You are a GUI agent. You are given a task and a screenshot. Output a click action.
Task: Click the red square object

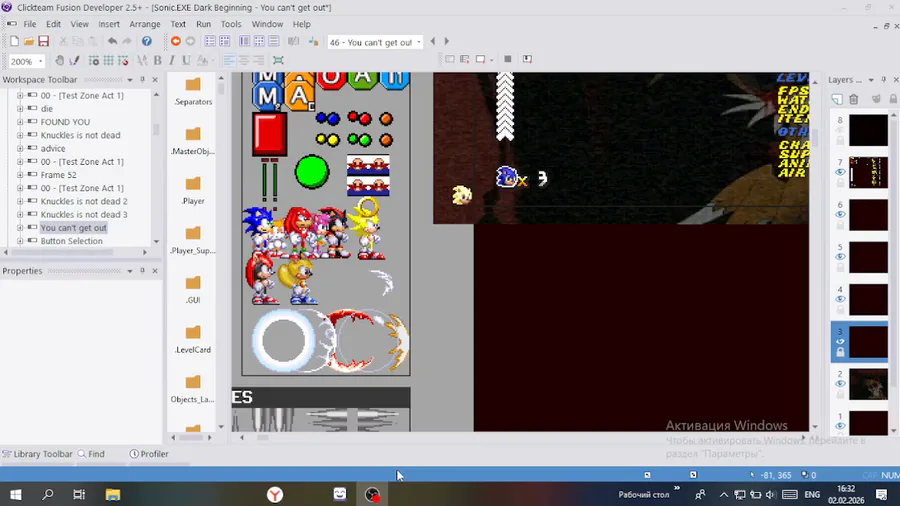(x=269, y=134)
